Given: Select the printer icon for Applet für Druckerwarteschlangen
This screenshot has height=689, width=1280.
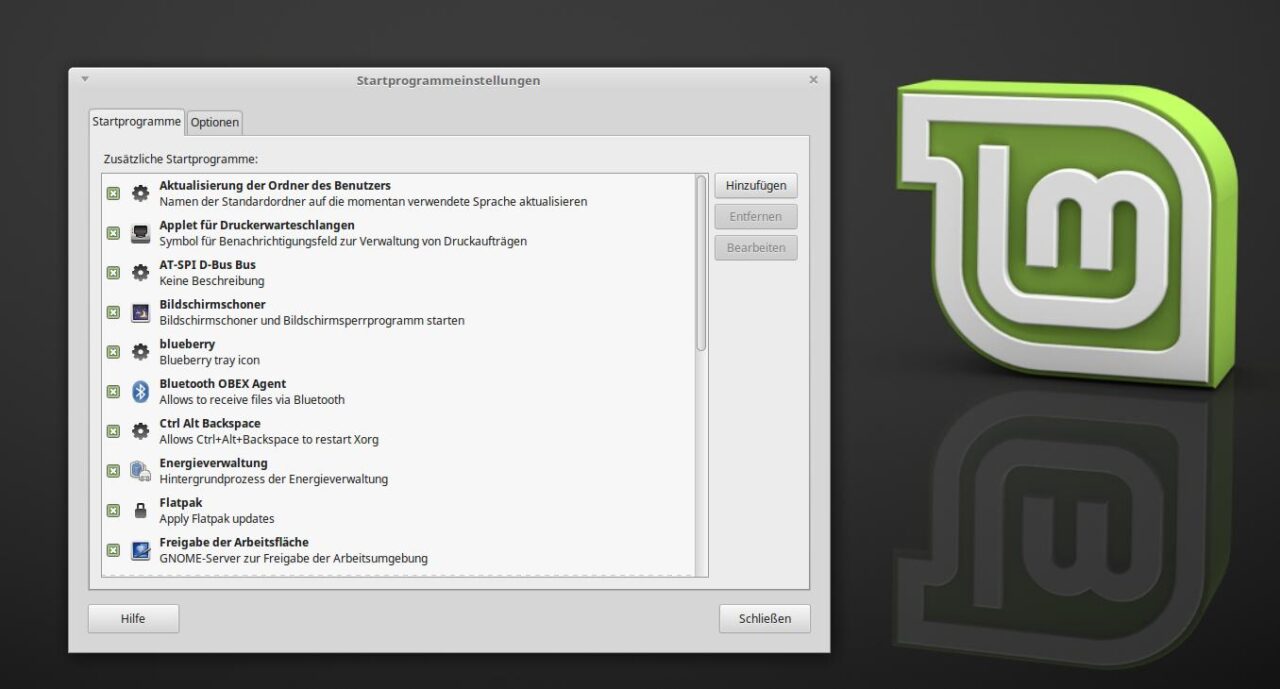Looking at the screenshot, I should point(140,232).
